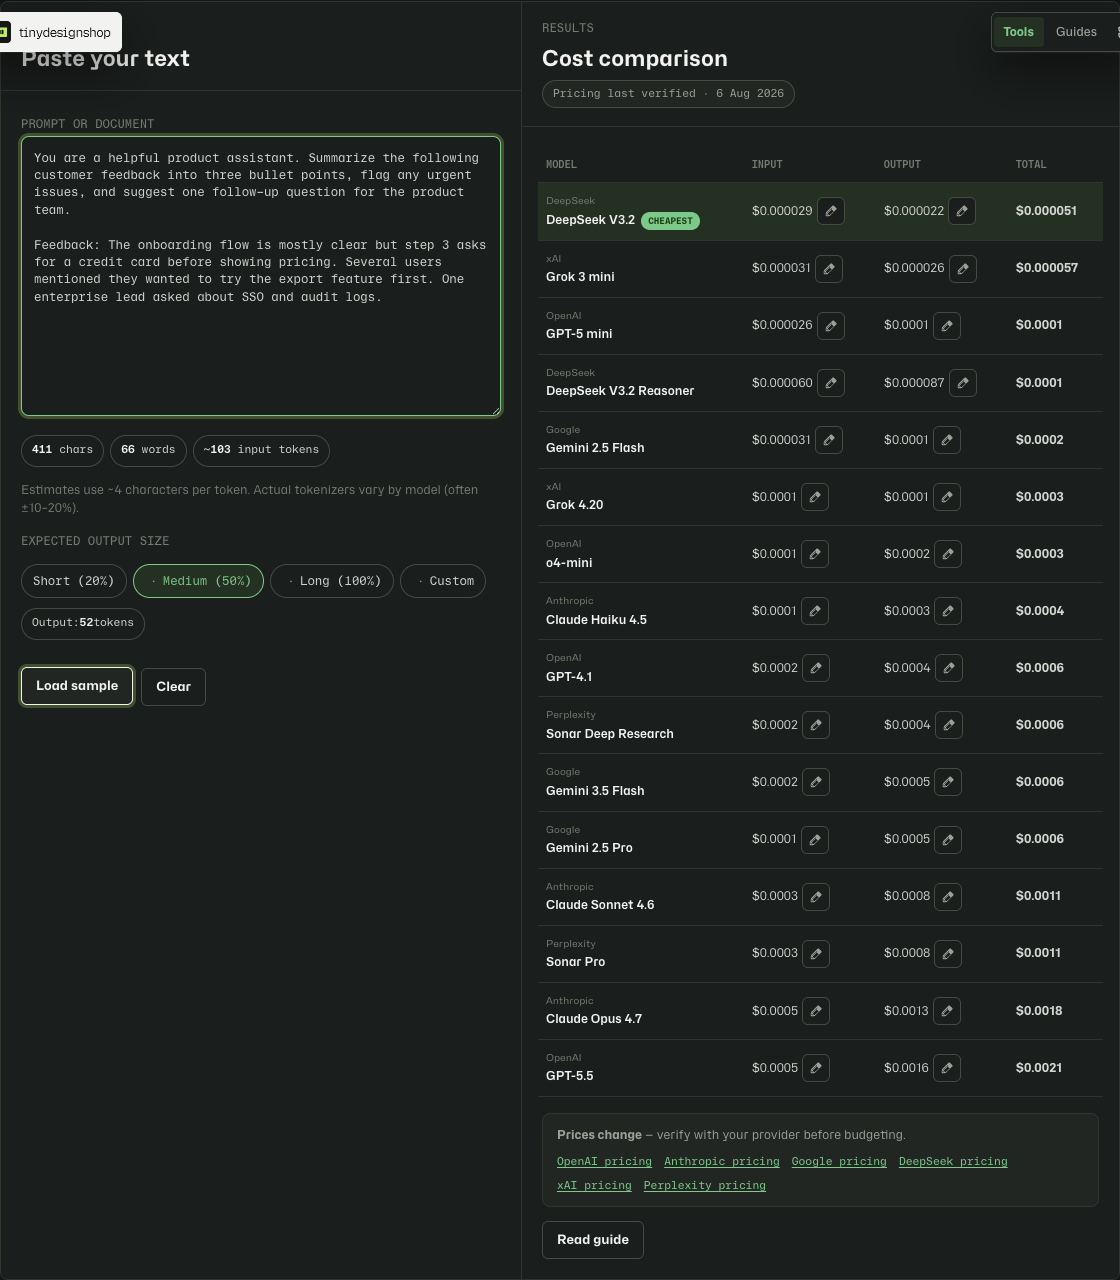Open Perplexity pricing link

705,1186
